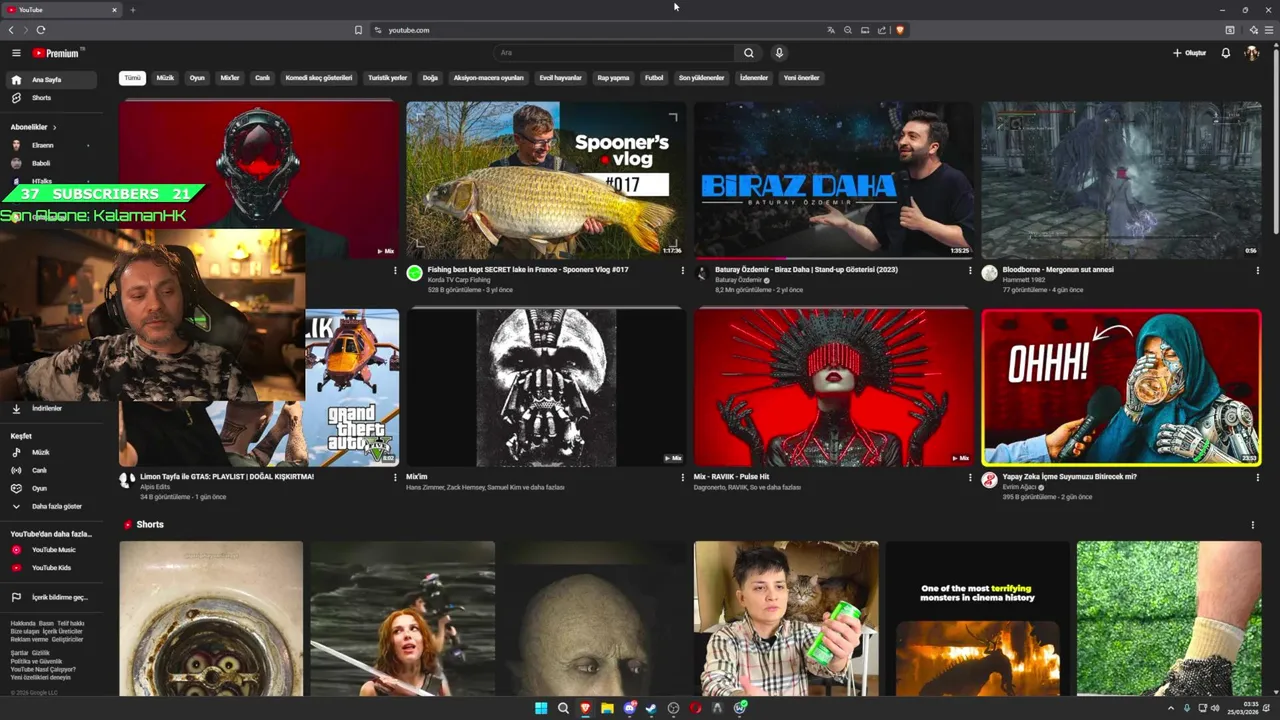Viewport: 1280px width, 720px height.
Task: Open the Spooner's vlog fishing thumbnail
Action: click(x=546, y=180)
